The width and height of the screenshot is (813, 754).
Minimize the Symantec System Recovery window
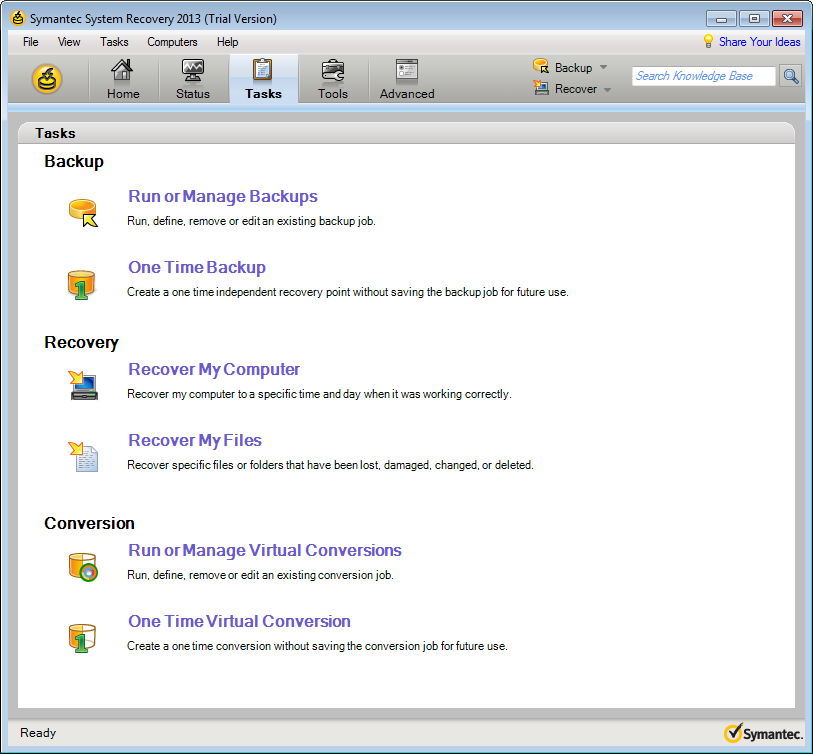coord(721,19)
